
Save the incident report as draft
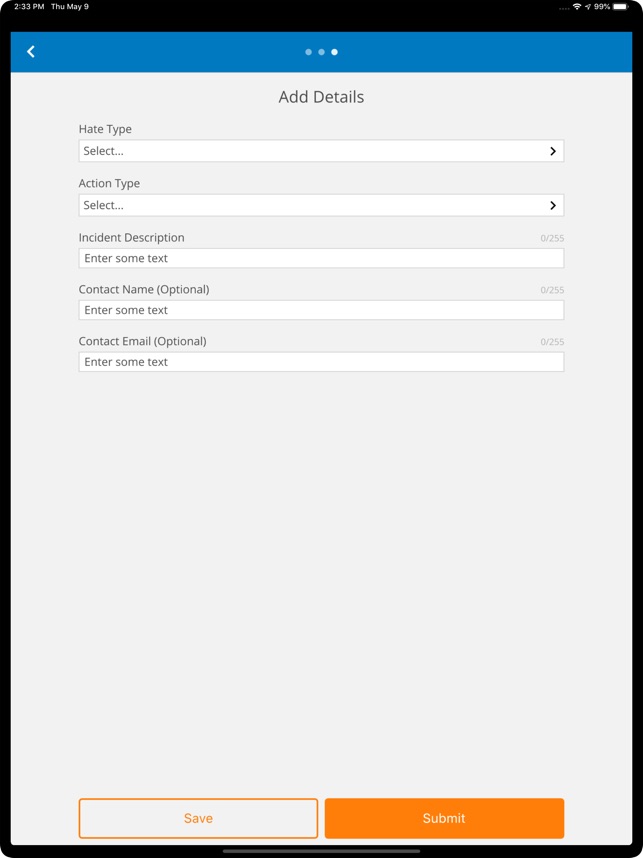click(198, 818)
